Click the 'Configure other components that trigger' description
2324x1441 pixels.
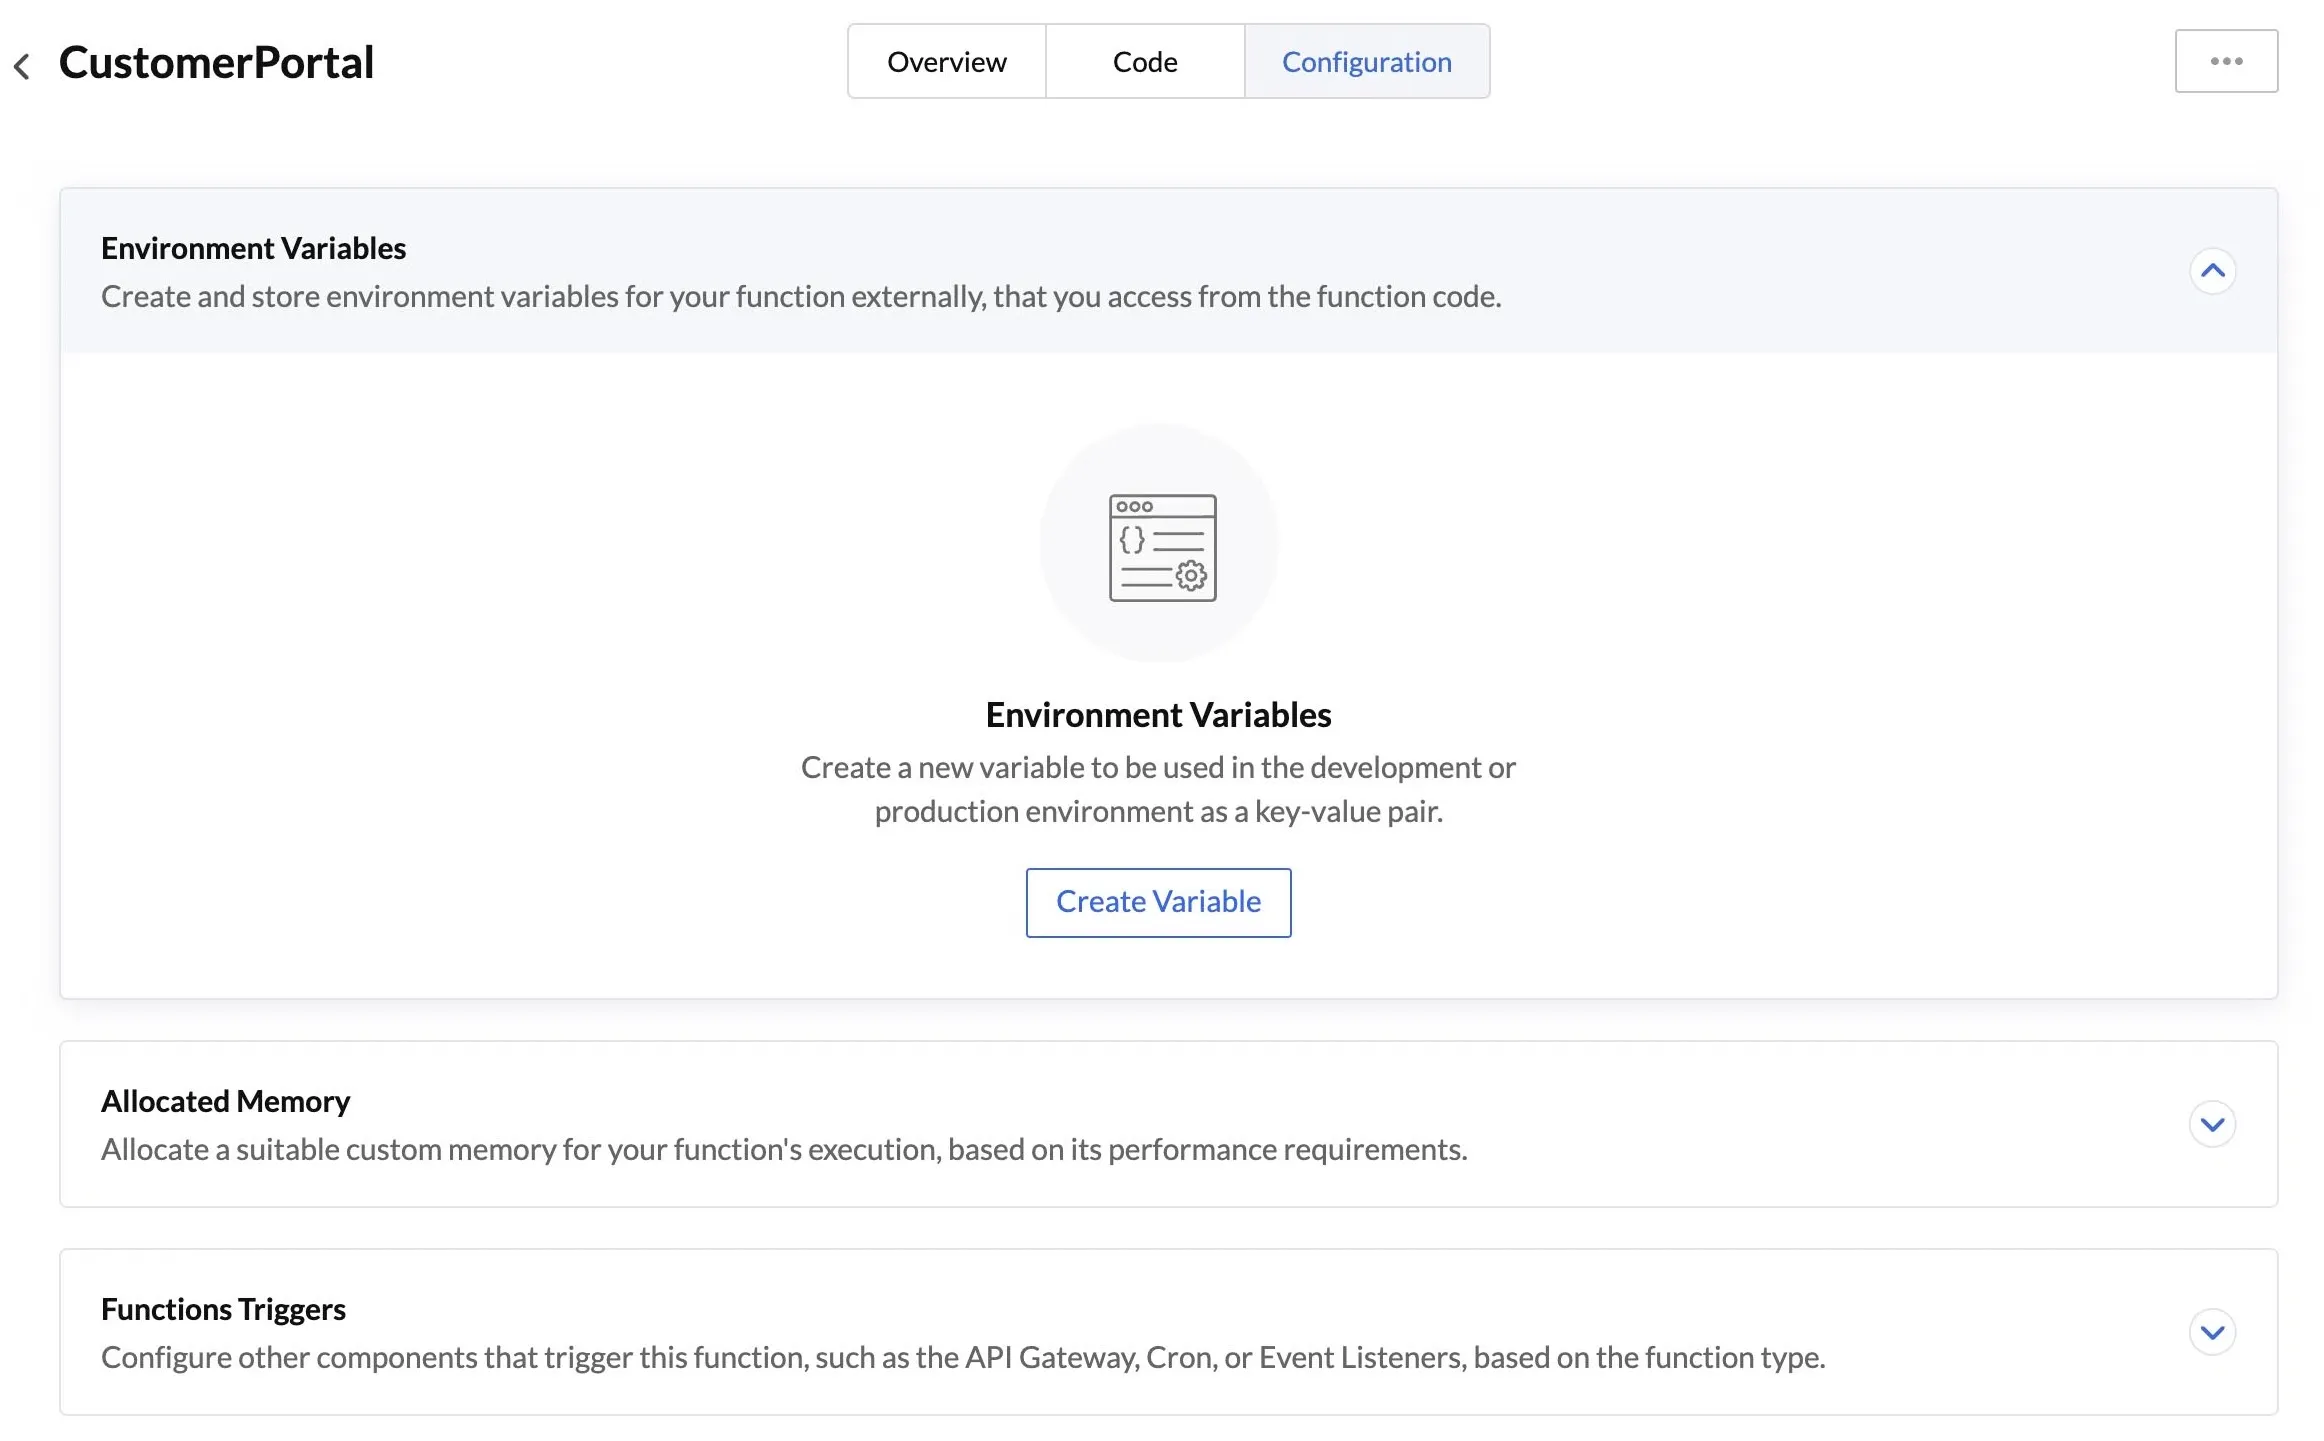click(x=963, y=1357)
